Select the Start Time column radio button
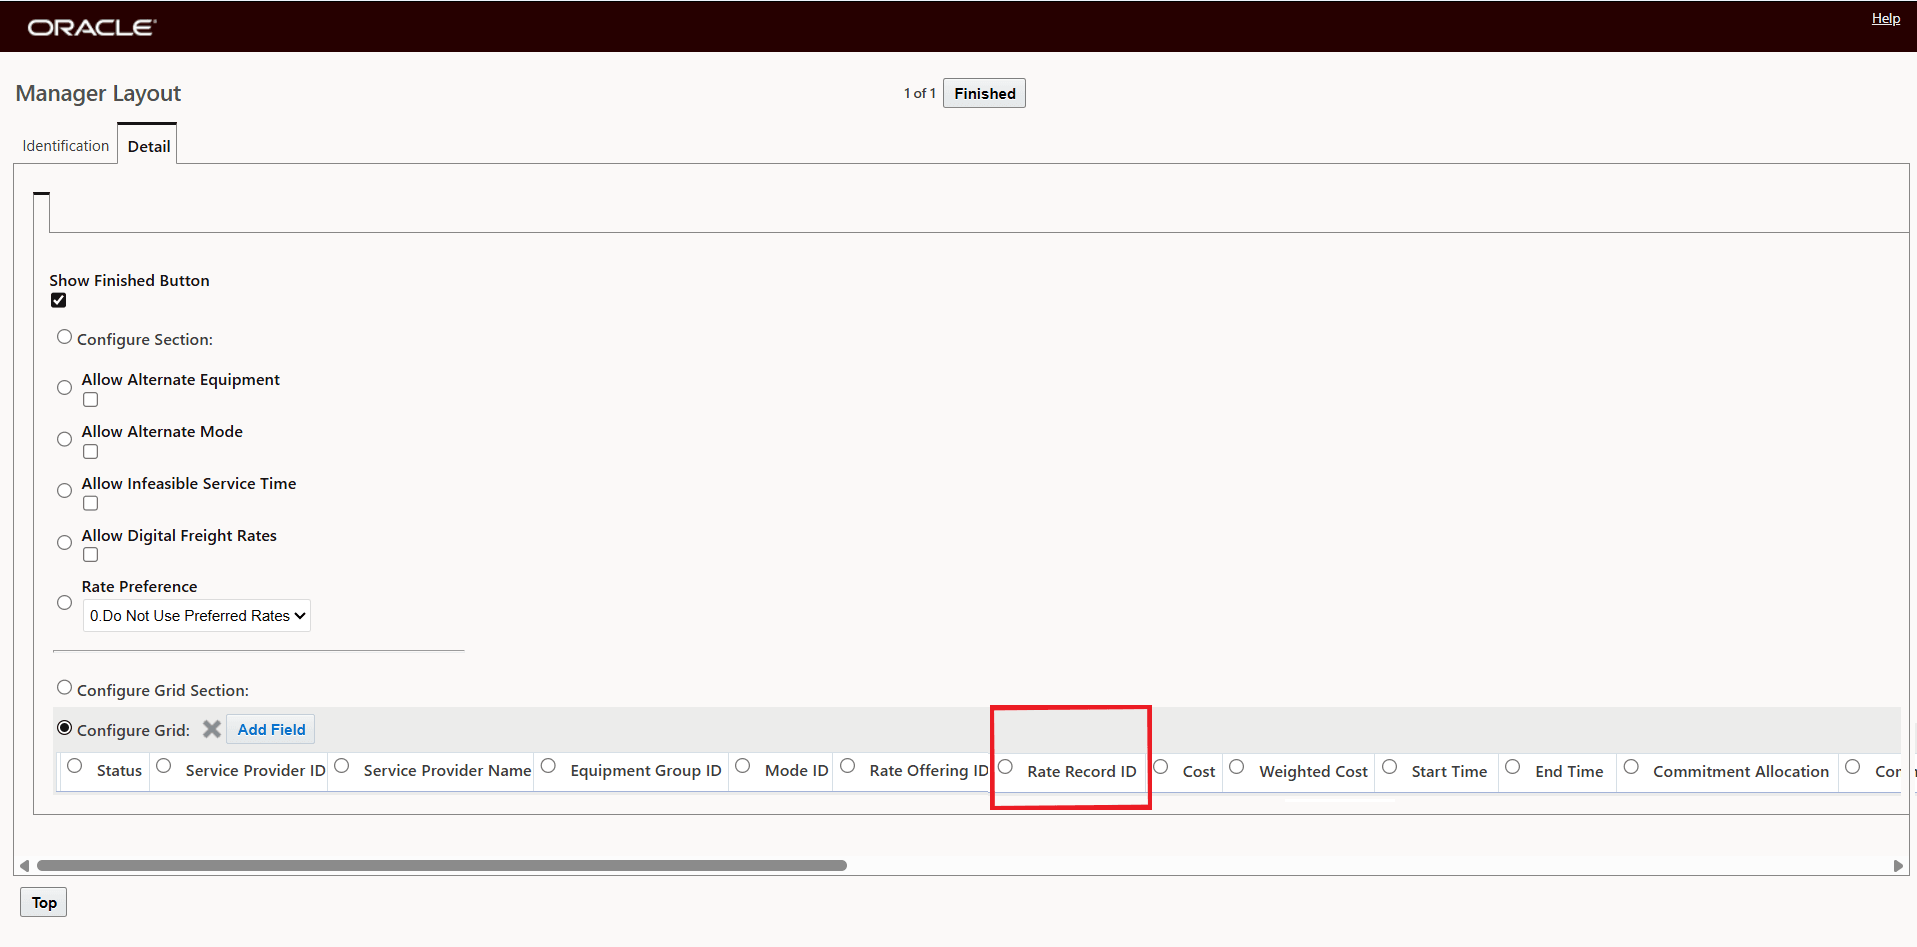Screen dimensions: 1917x947 click(x=1390, y=767)
